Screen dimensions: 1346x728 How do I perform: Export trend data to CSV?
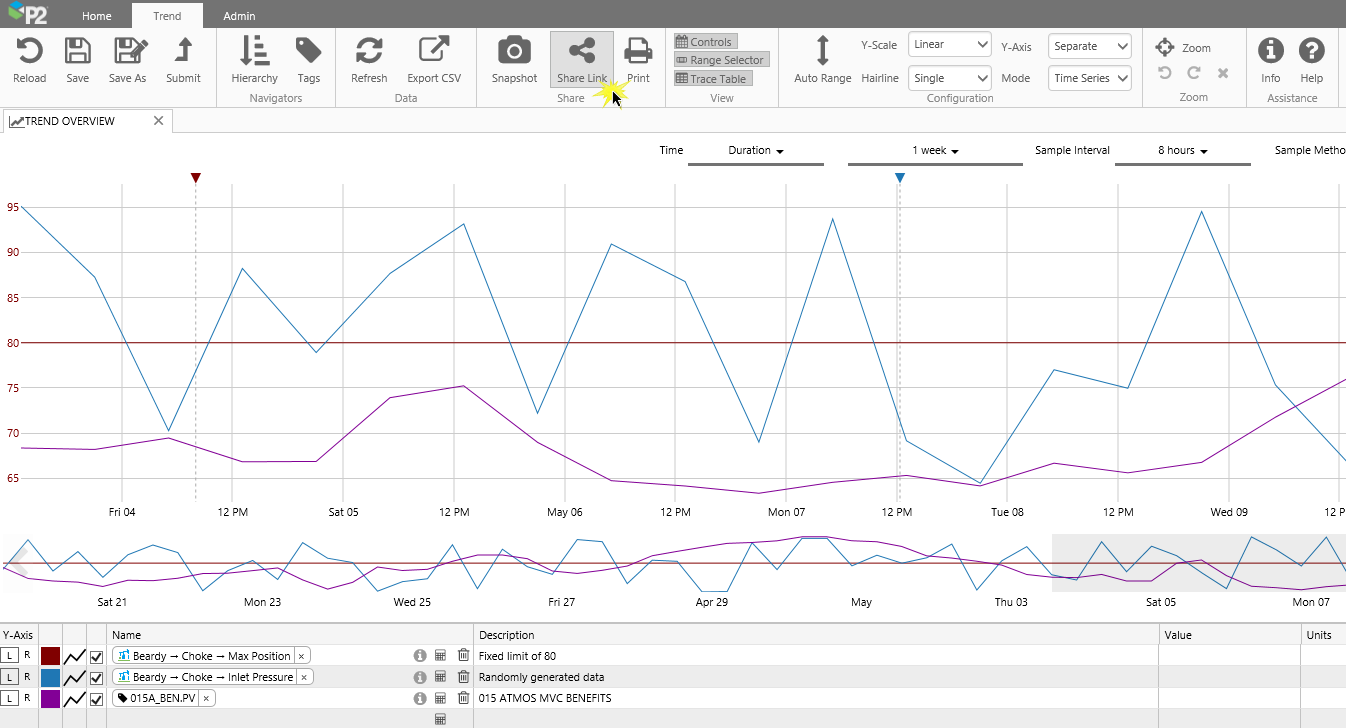(433, 51)
